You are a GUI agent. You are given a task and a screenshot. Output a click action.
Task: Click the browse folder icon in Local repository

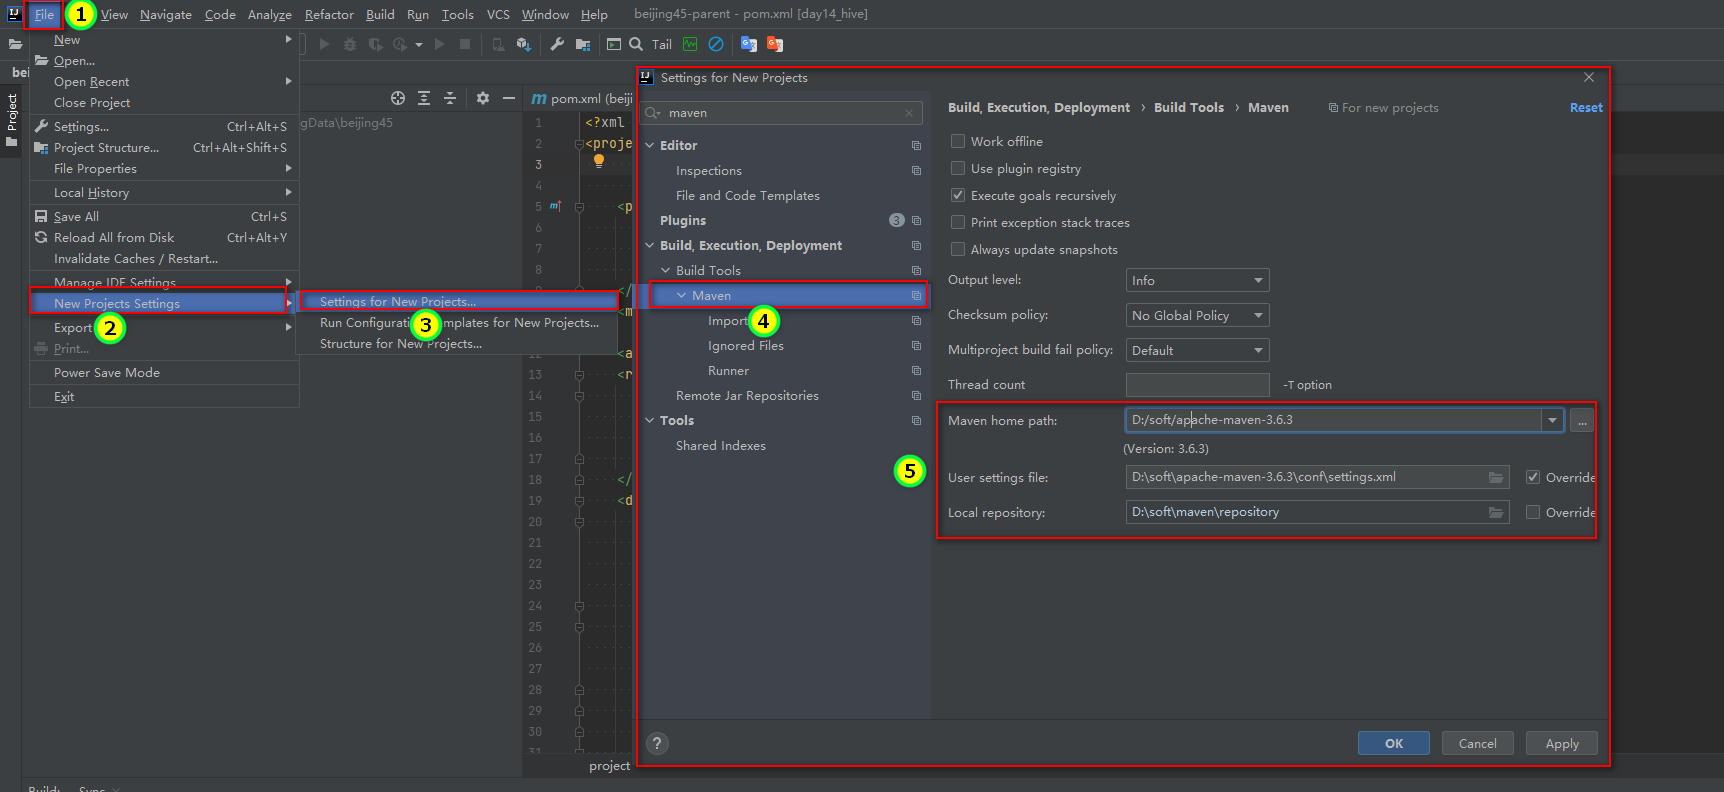point(1496,512)
